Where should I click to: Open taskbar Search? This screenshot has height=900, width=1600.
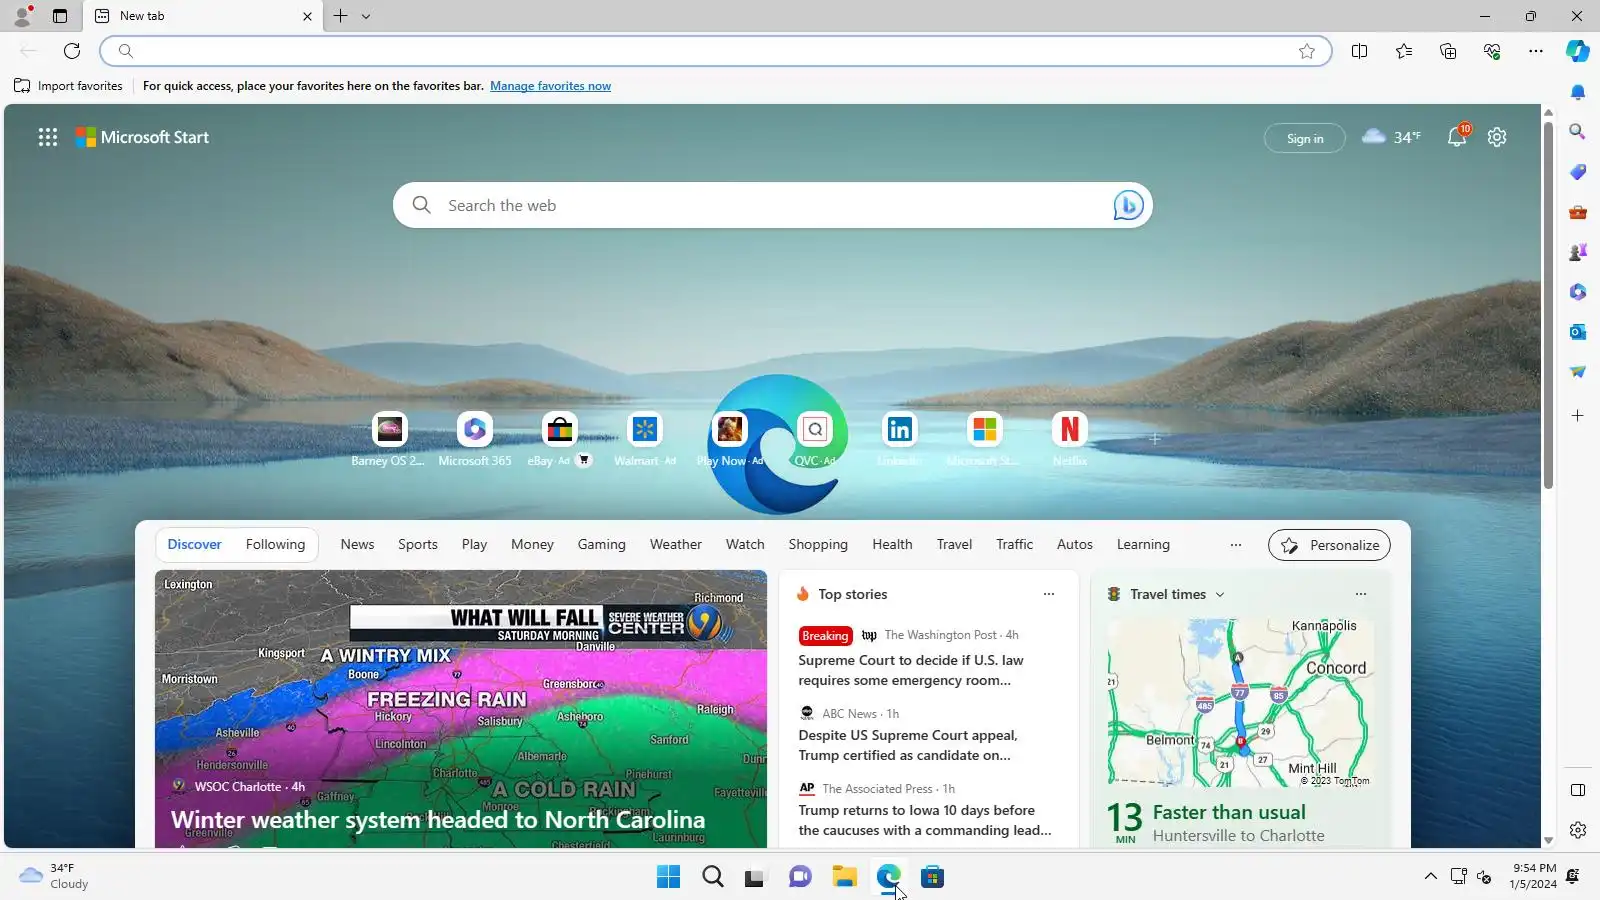[712, 877]
